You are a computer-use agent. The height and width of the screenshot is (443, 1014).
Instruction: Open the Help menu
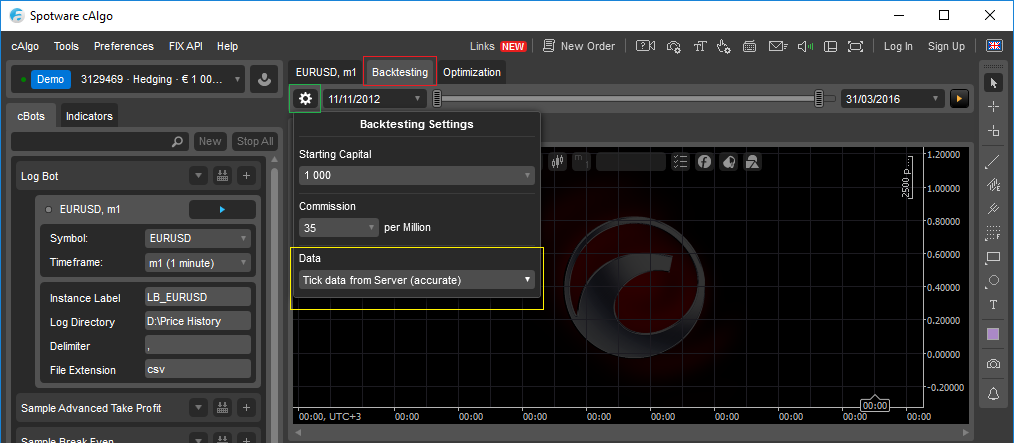coord(228,46)
